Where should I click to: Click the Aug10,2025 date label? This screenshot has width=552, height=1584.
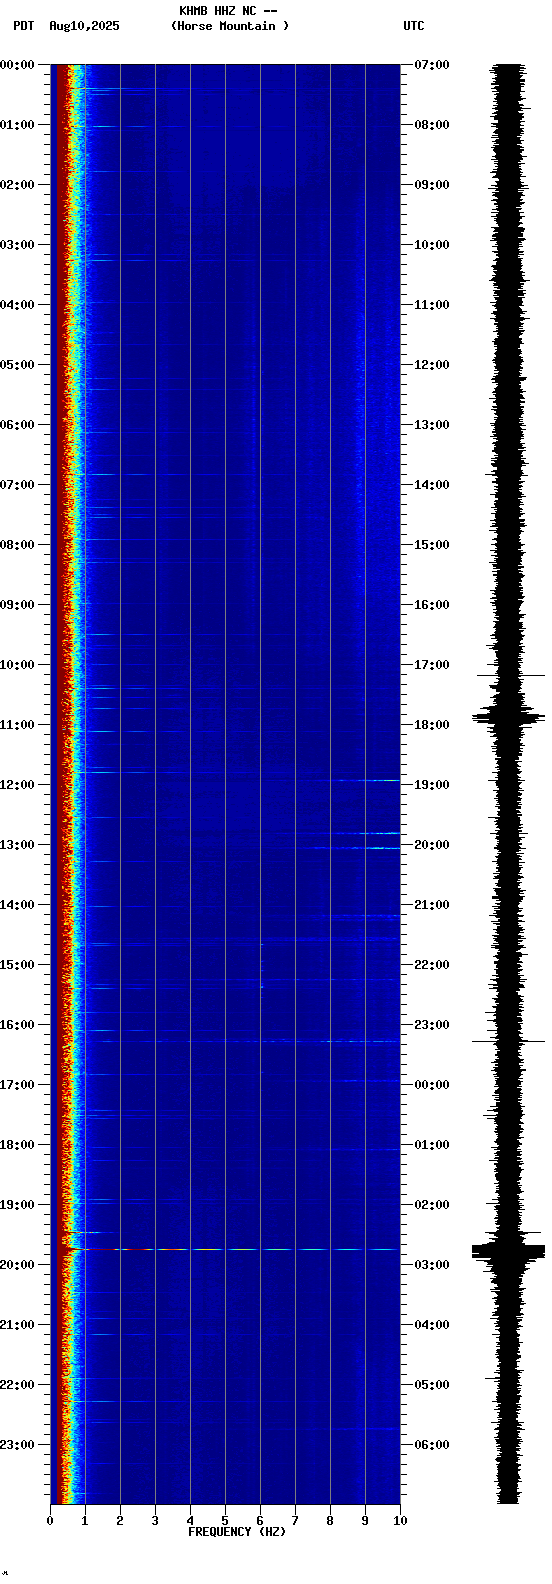(x=84, y=26)
